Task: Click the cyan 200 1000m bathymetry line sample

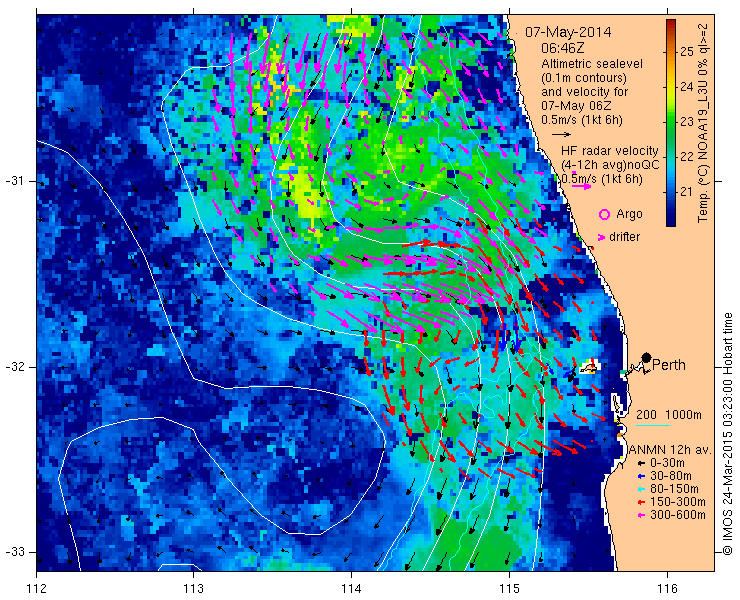Action: [653, 426]
